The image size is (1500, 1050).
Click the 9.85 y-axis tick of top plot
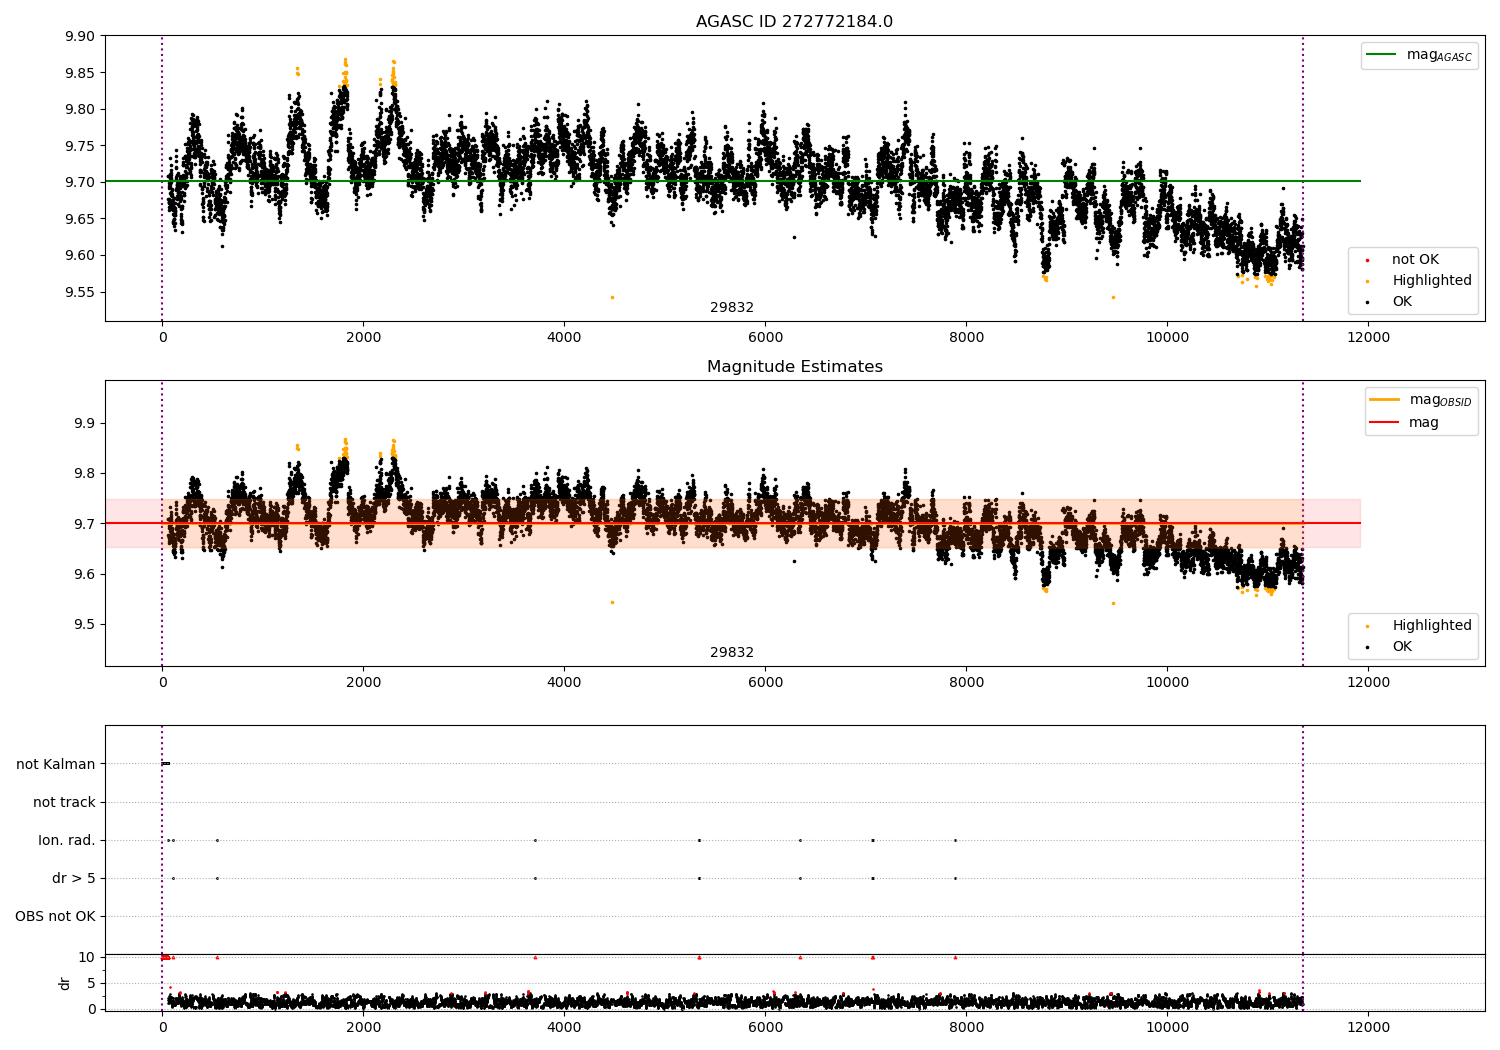point(79,73)
